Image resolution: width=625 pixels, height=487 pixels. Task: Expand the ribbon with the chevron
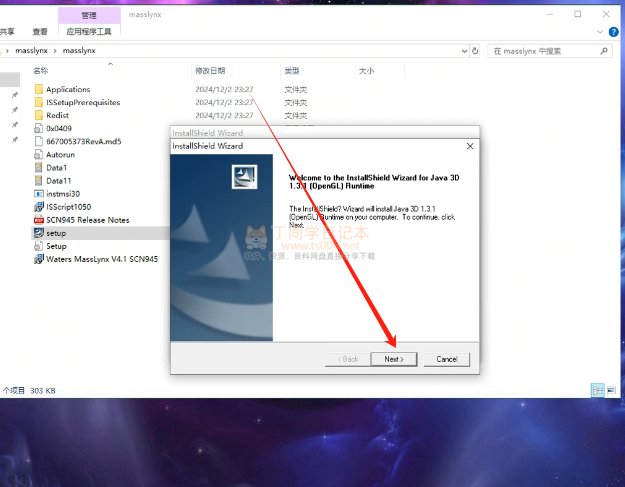(x=600, y=32)
